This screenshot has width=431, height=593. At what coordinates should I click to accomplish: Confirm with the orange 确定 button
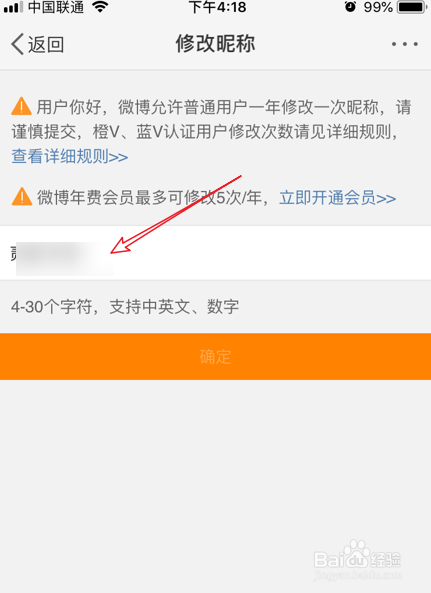coord(216,357)
